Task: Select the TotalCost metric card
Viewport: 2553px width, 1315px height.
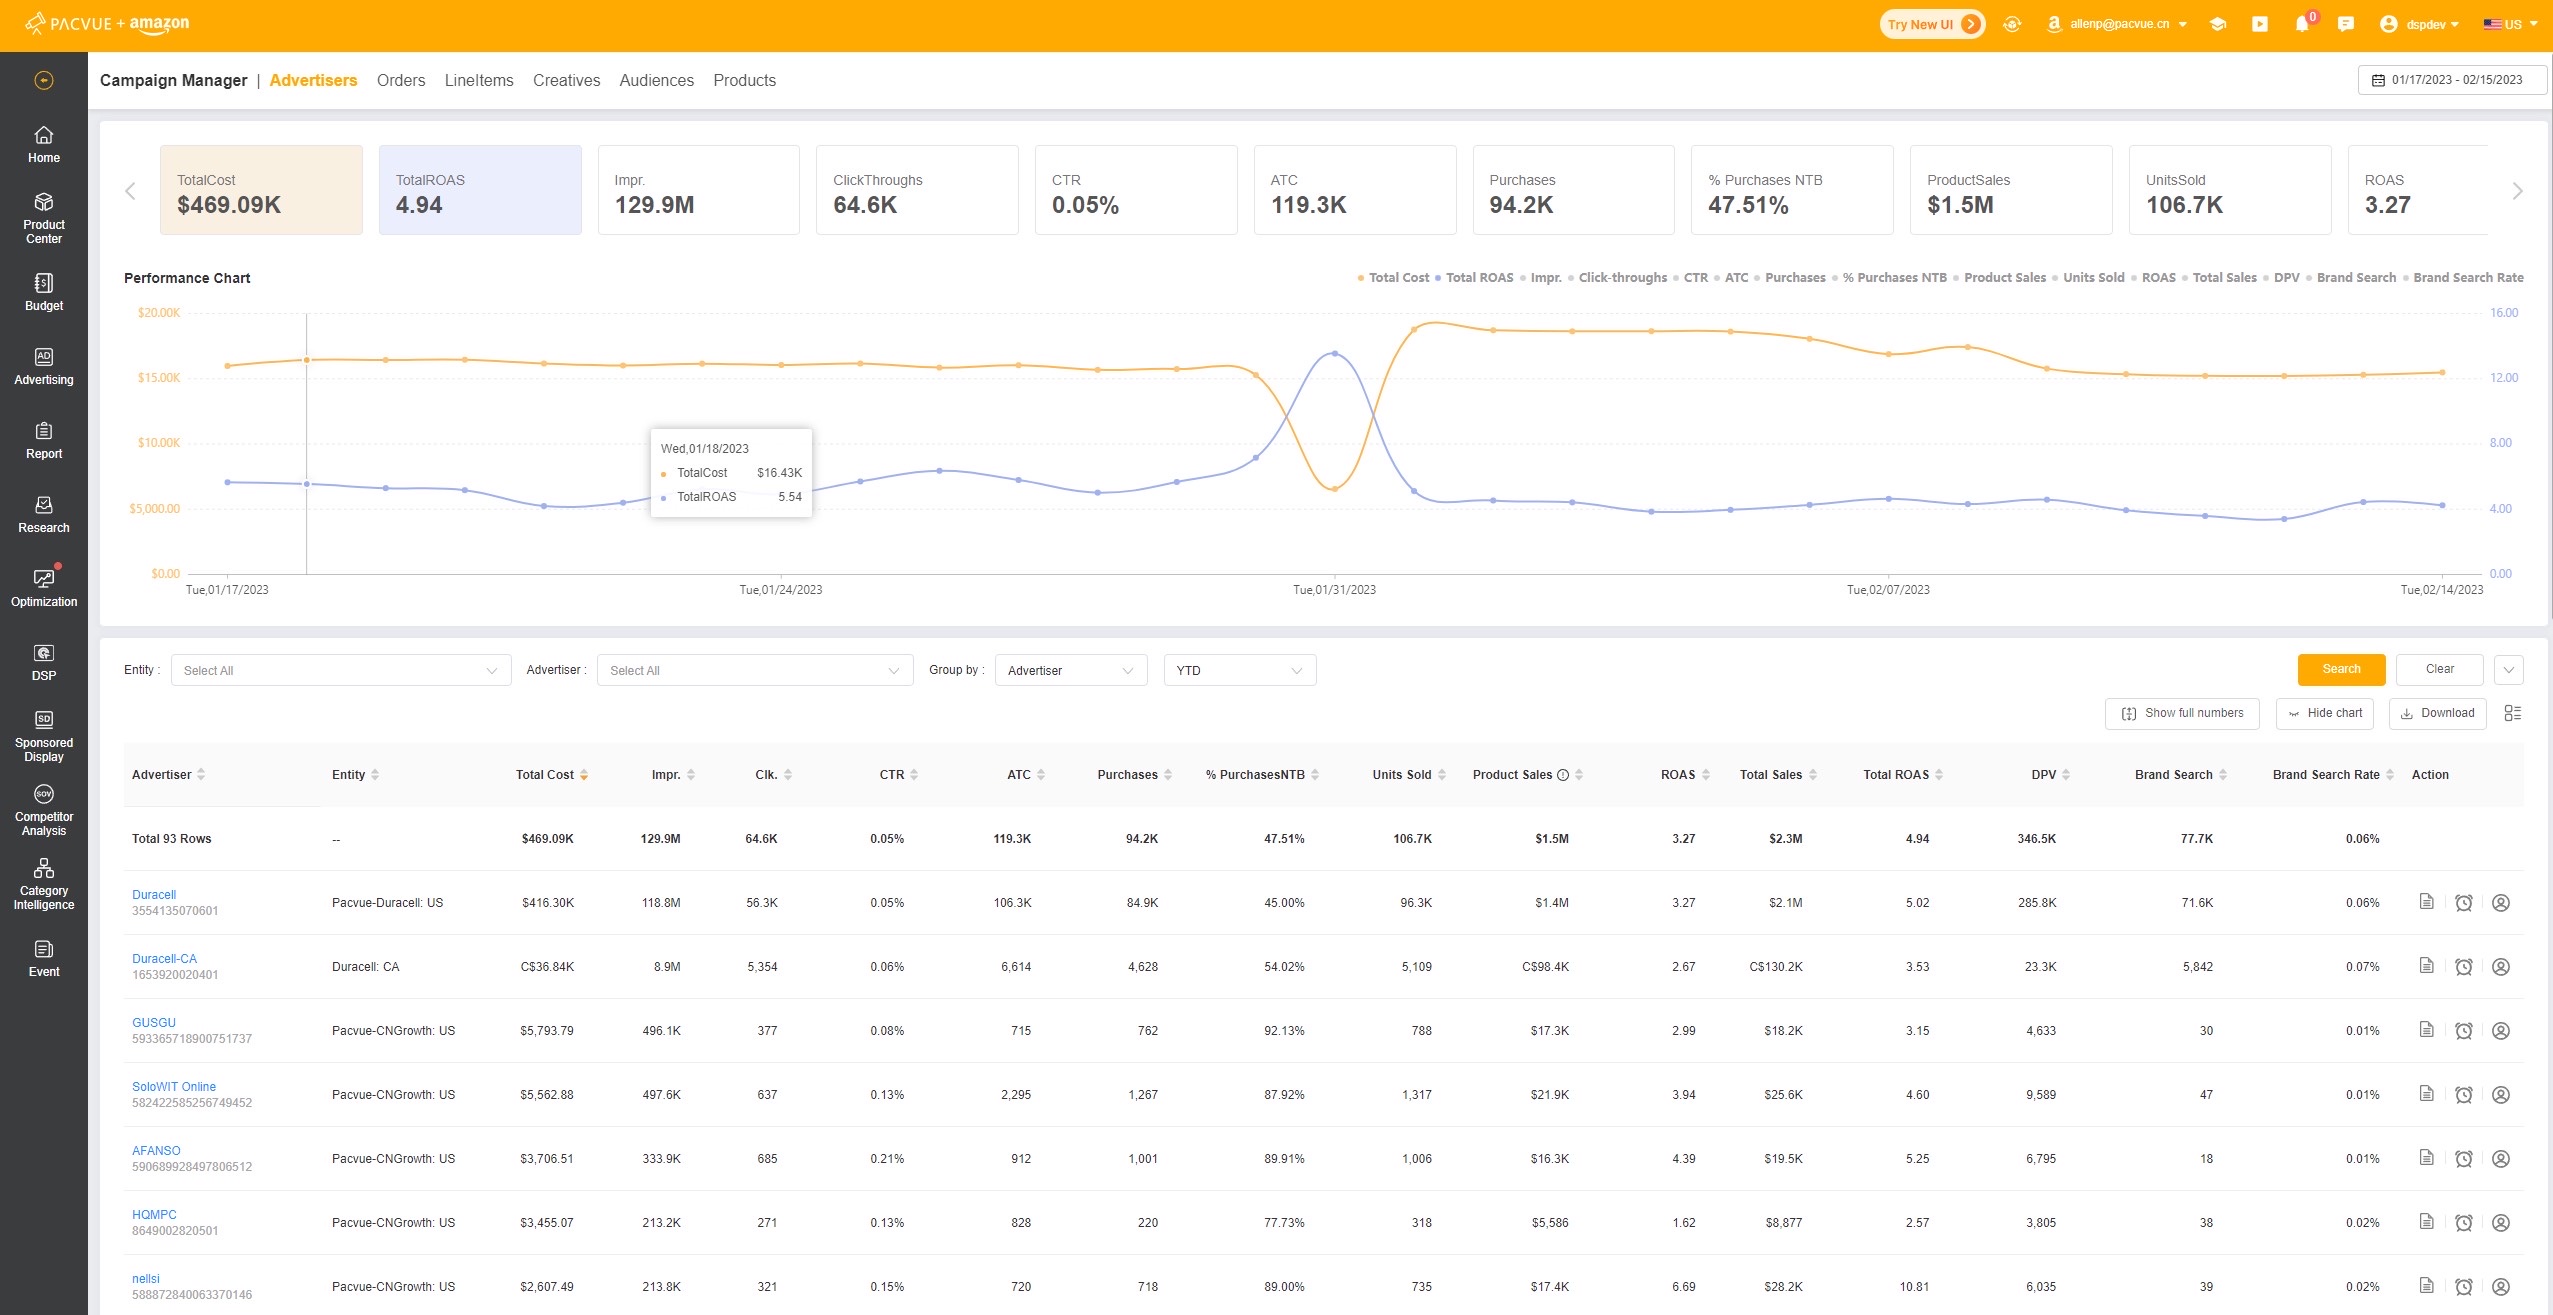Action: [x=261, y=190]
